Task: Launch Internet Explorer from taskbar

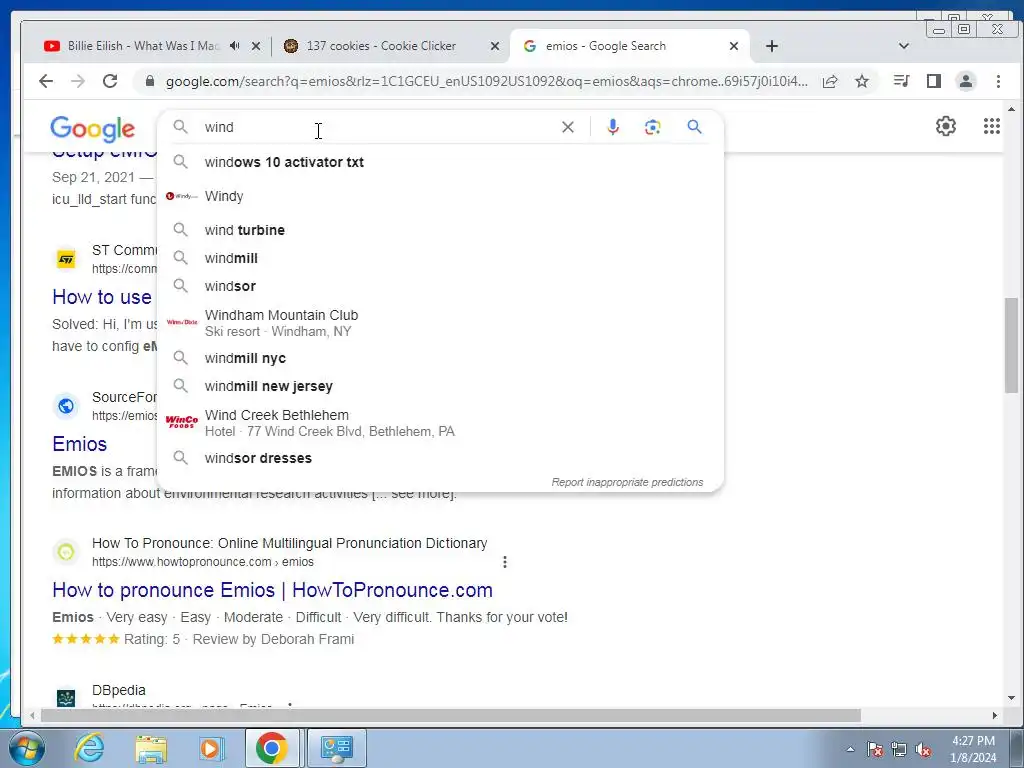Action: (89, 748)
